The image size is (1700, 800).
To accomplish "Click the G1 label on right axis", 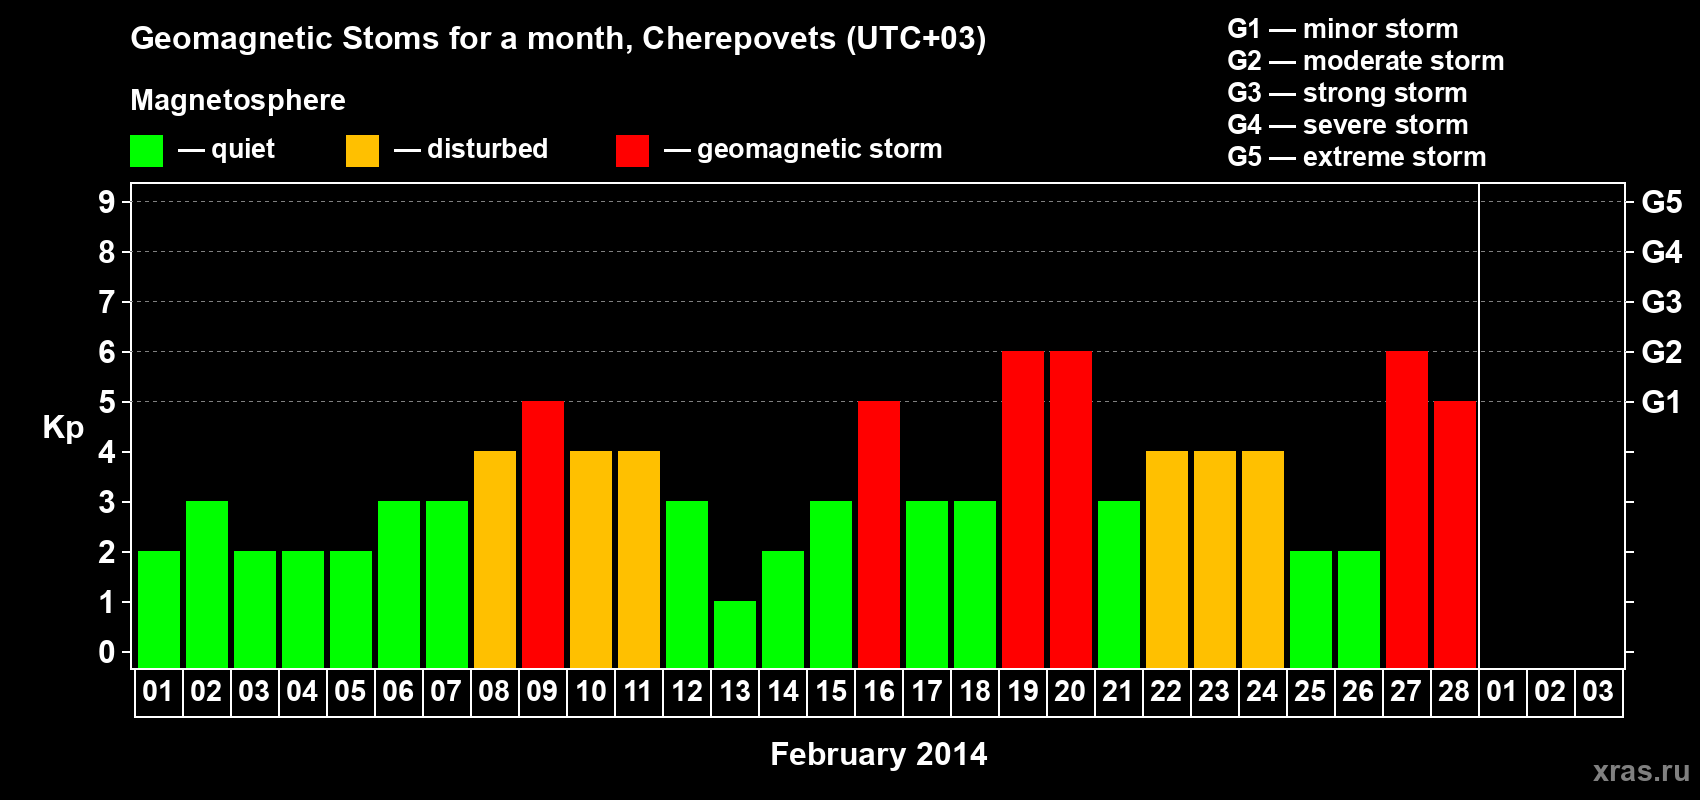I will coord(1662,402).
